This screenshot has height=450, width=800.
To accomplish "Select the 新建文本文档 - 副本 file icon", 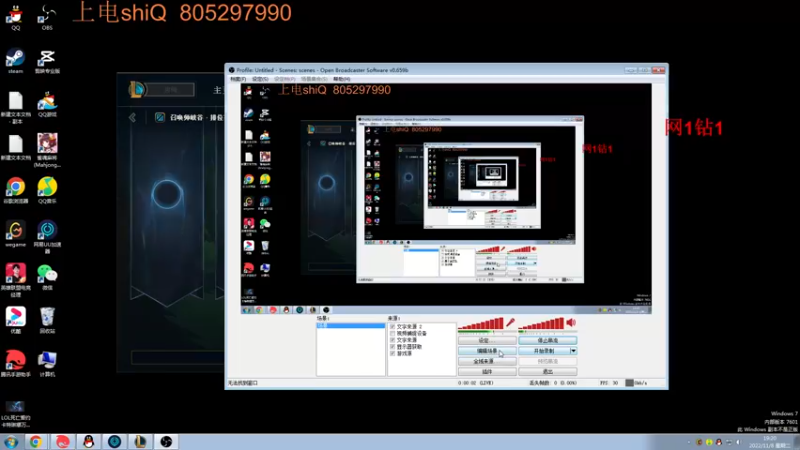I will [15, 108].
